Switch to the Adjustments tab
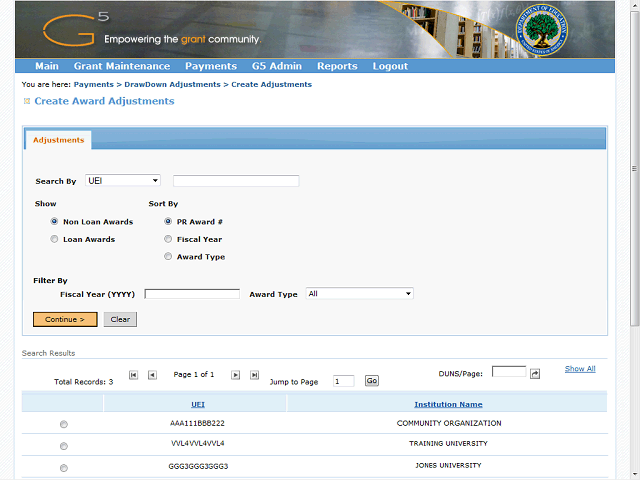This screenshot has width=640, height=480. pos(58,141)
